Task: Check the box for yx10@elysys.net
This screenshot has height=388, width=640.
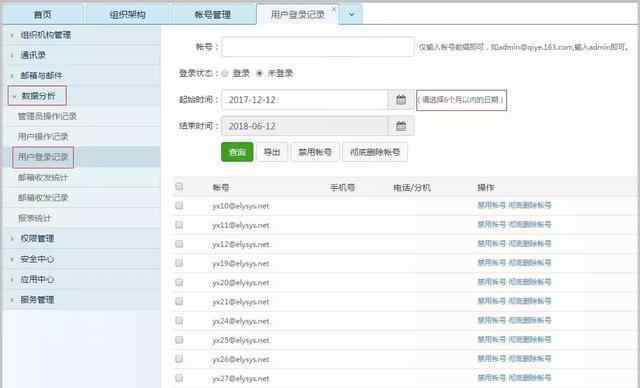Action: click(179, 206)
